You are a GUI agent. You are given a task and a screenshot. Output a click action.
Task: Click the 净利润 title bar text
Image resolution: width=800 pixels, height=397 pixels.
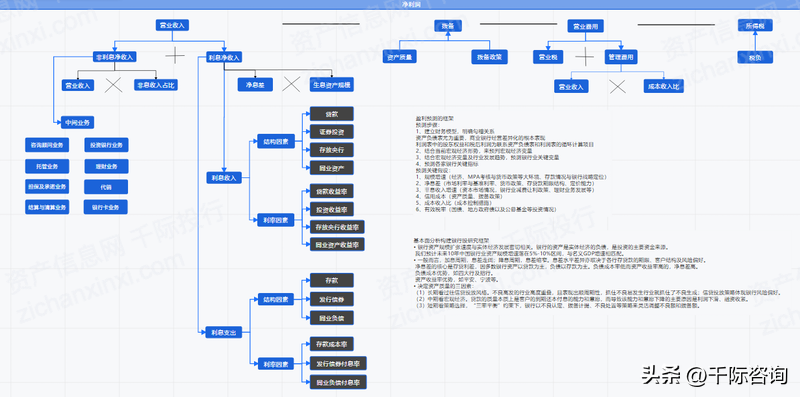point(411,4)
